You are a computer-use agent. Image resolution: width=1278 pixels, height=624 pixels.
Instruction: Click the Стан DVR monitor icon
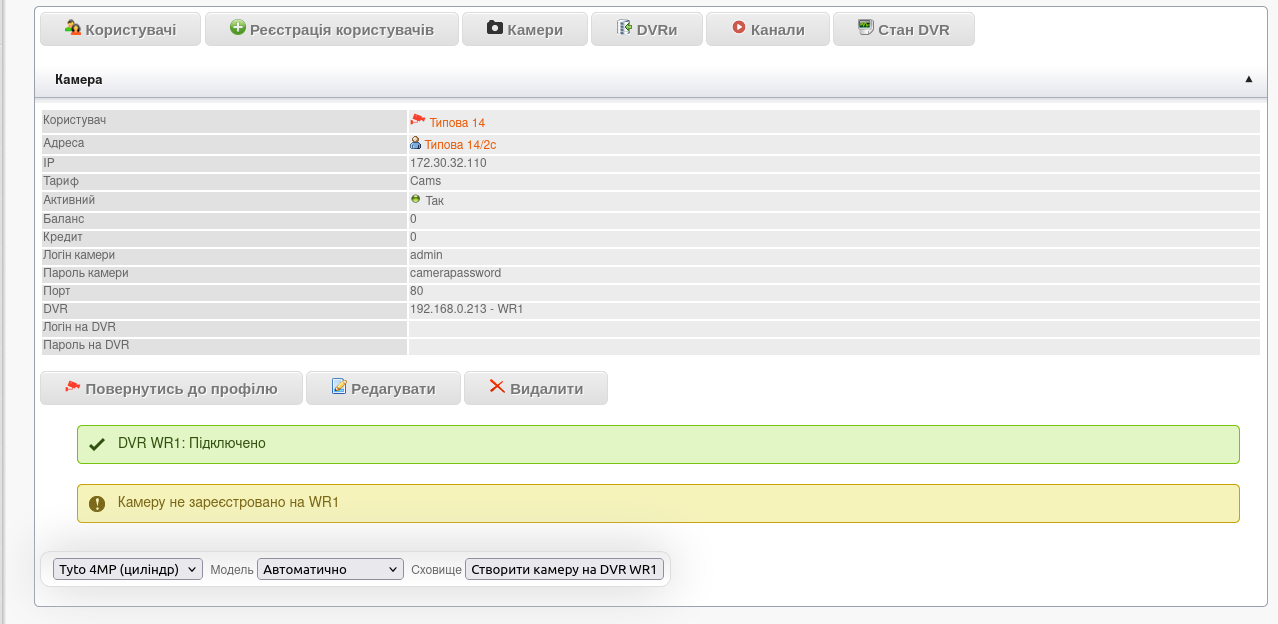coord(866,28)
